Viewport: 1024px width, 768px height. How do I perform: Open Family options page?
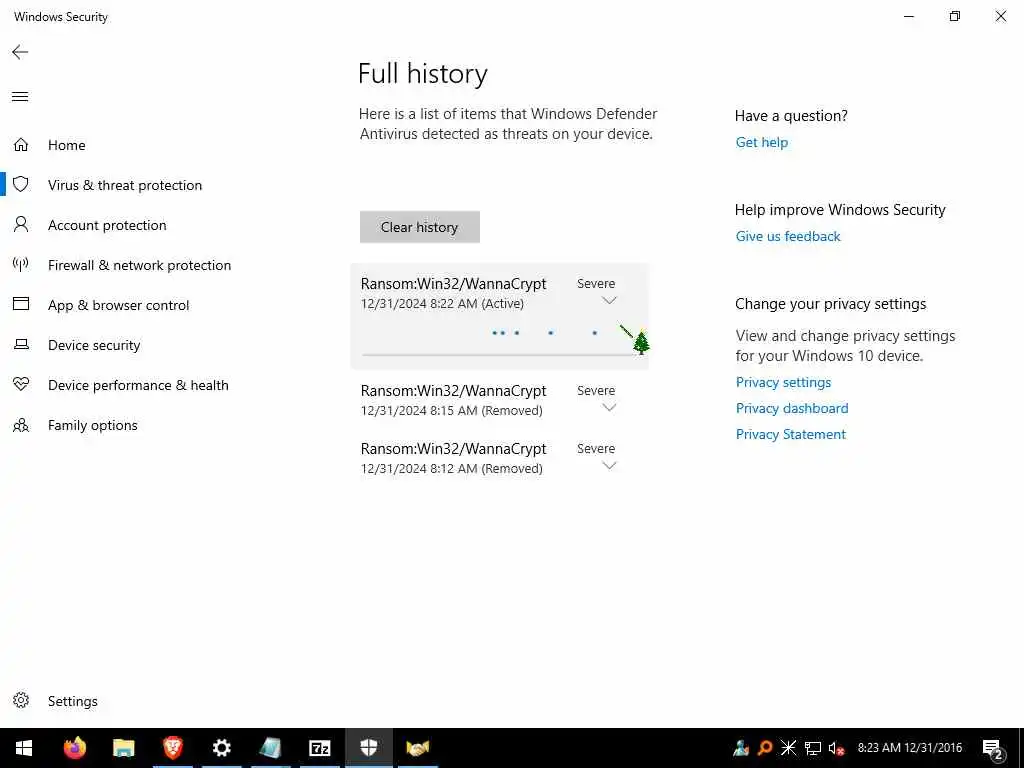[x=93, y=425]
